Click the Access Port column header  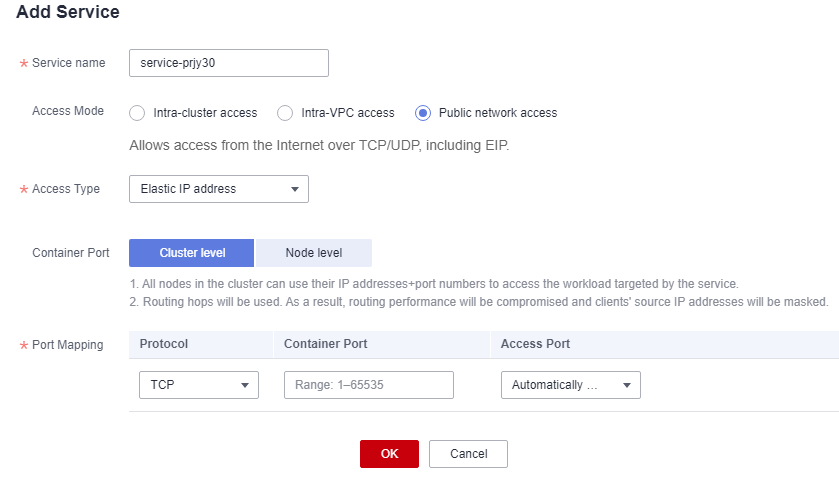(x=535, y=344)
